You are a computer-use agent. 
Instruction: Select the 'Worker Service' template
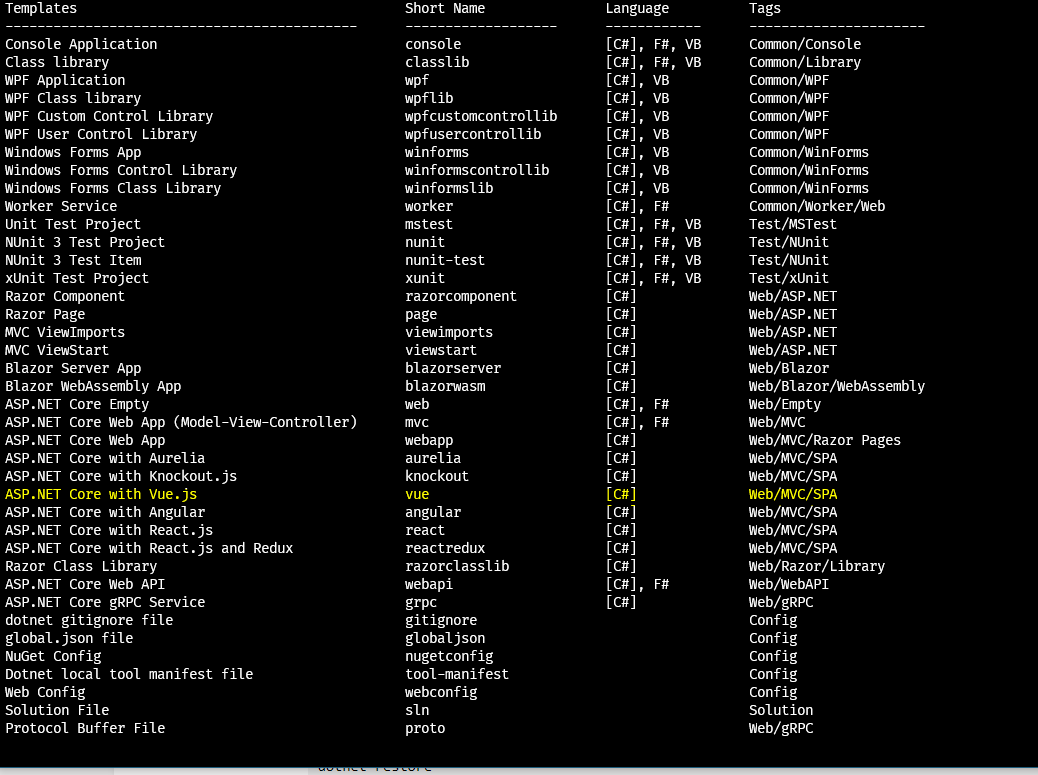(61, 206)
